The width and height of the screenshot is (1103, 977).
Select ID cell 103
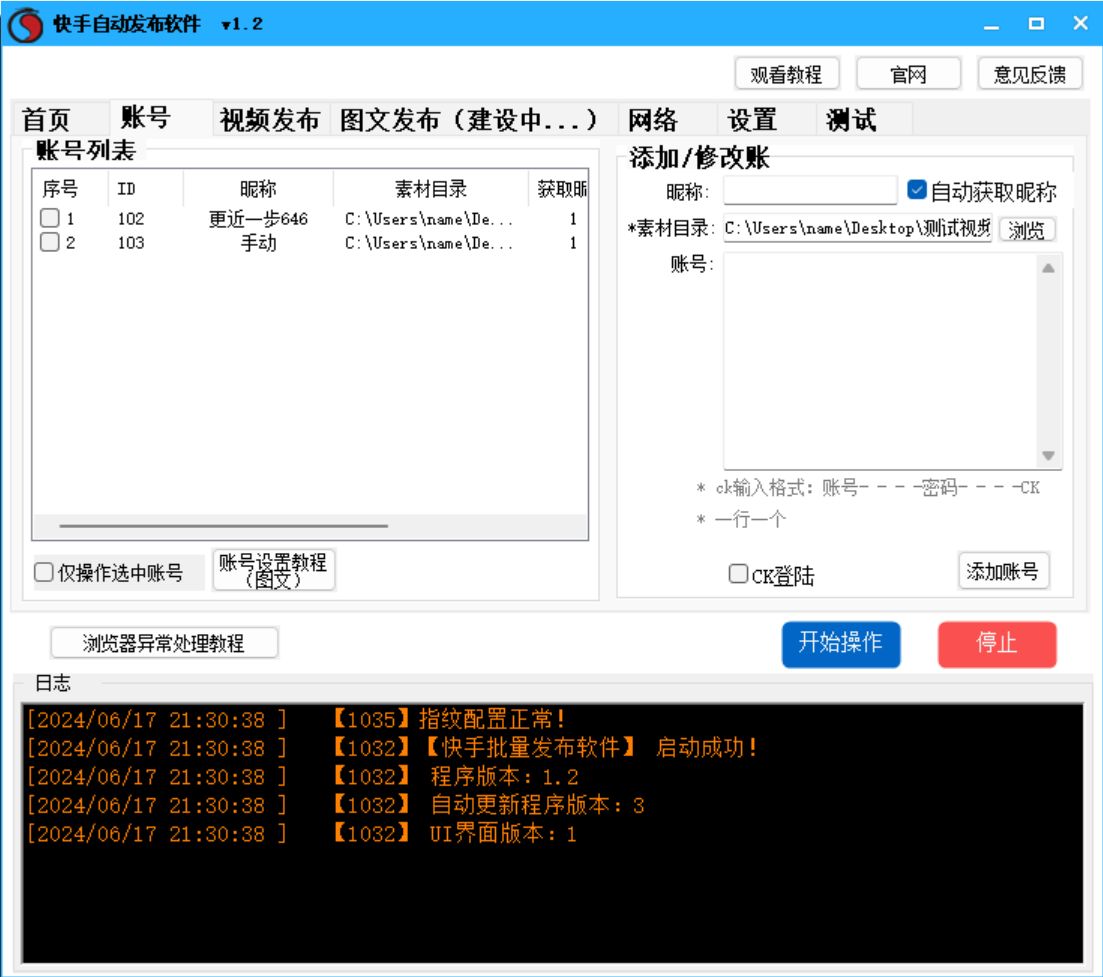131,243
